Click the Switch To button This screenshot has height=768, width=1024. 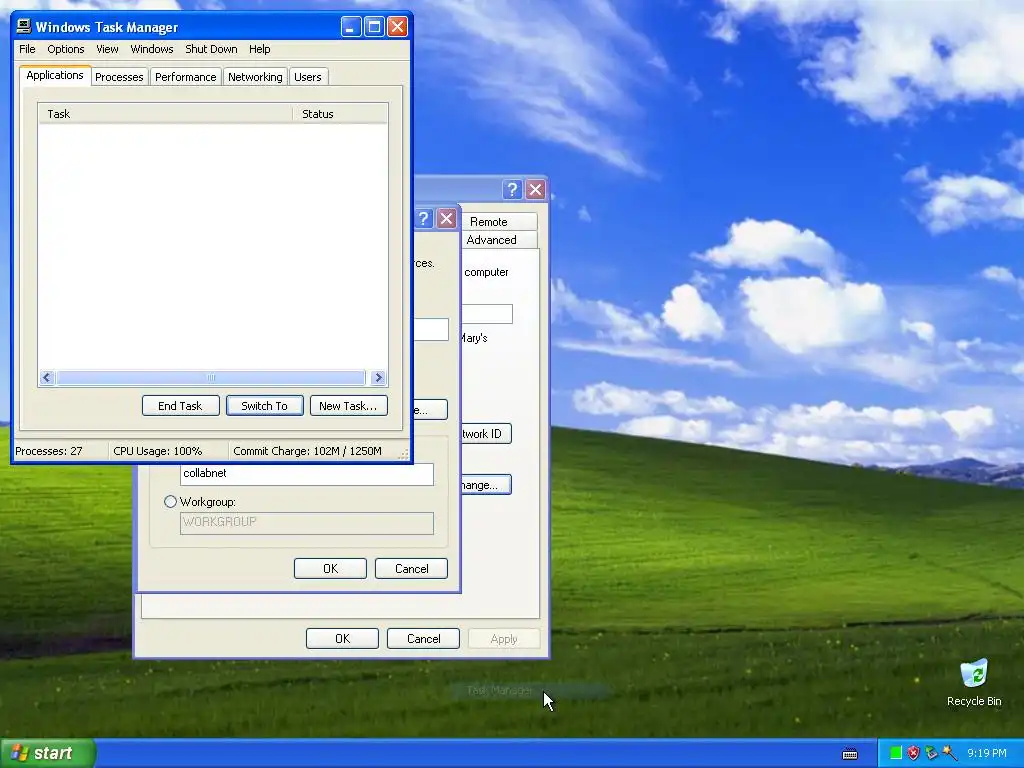[264, 406]
